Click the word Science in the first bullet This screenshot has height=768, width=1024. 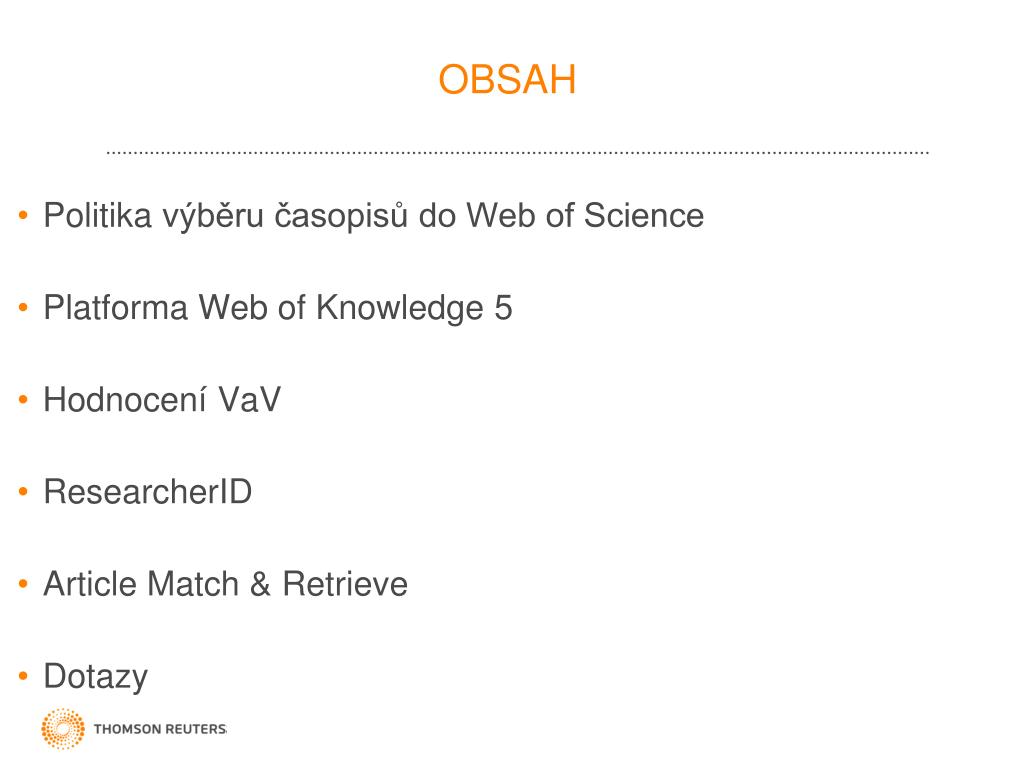644,215
